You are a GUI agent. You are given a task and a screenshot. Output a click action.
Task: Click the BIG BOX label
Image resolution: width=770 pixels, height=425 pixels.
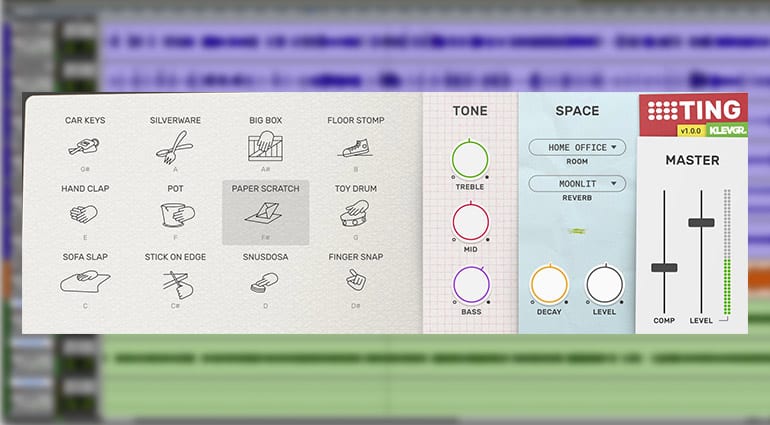pyautogui.click(x=266, y=120)
